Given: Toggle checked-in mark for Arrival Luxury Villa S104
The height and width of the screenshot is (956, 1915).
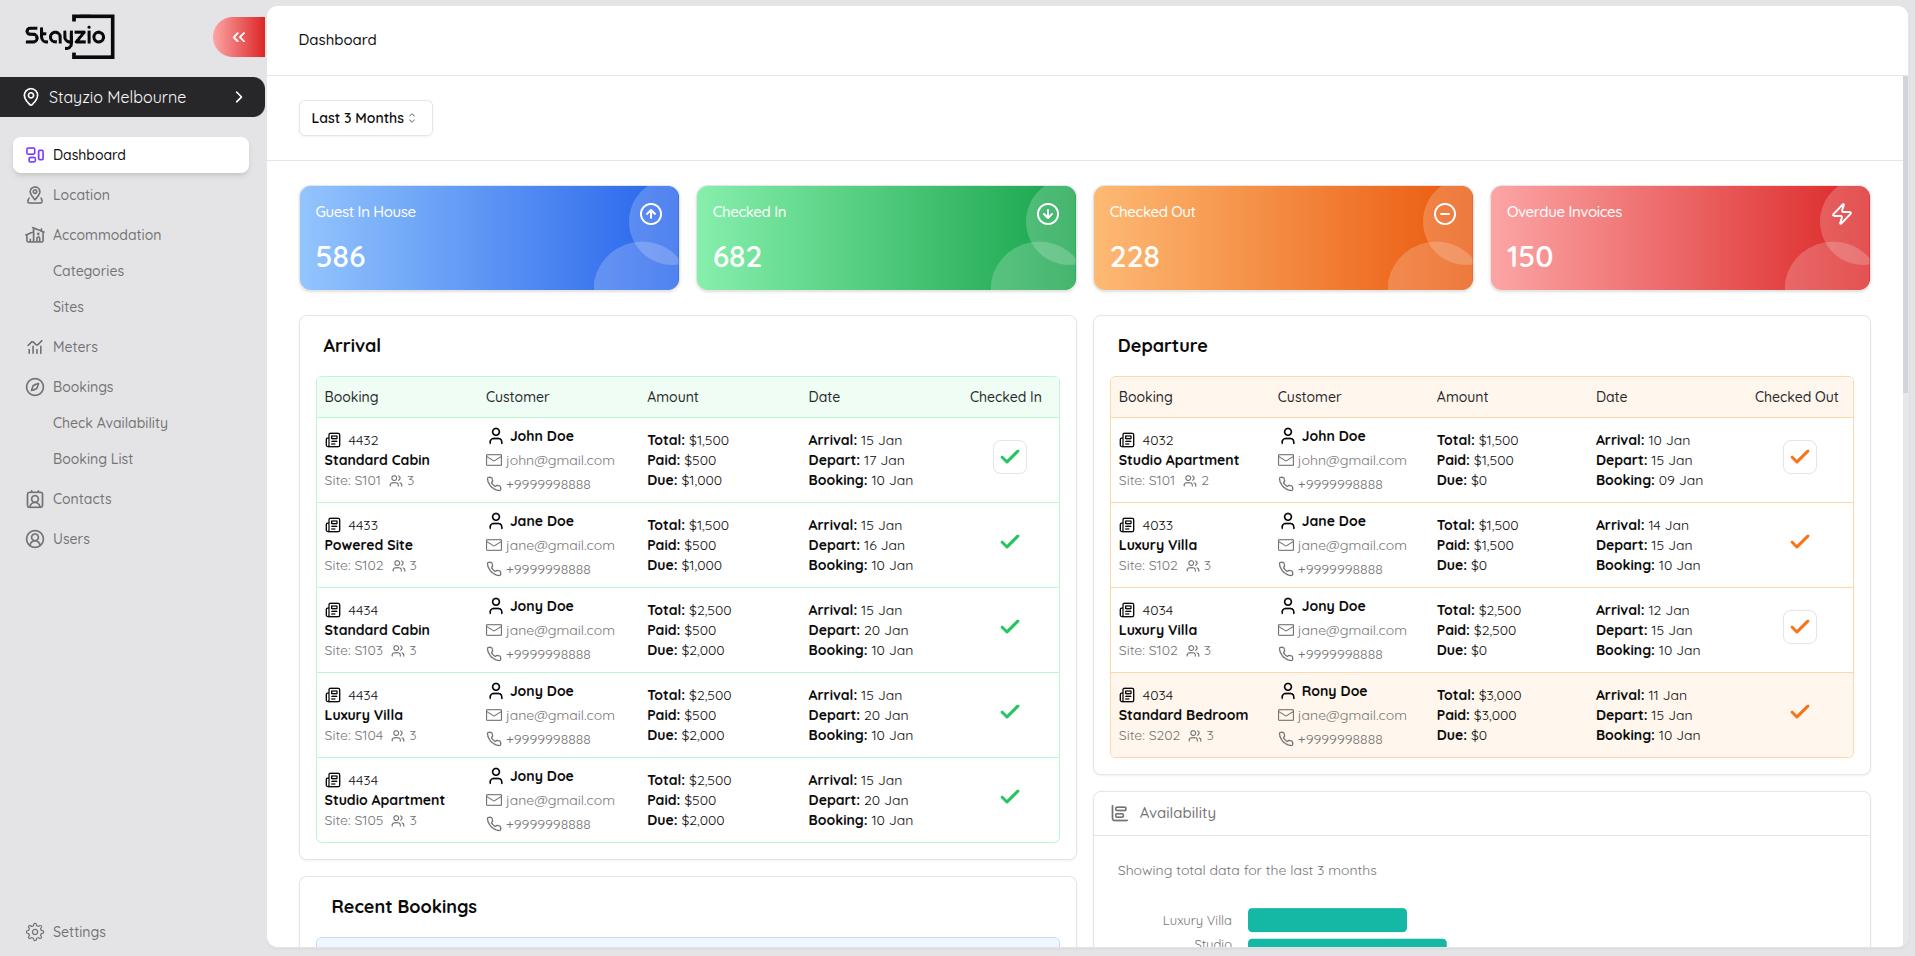Looking at the screenshot, I should click(x=1010, y=712).
